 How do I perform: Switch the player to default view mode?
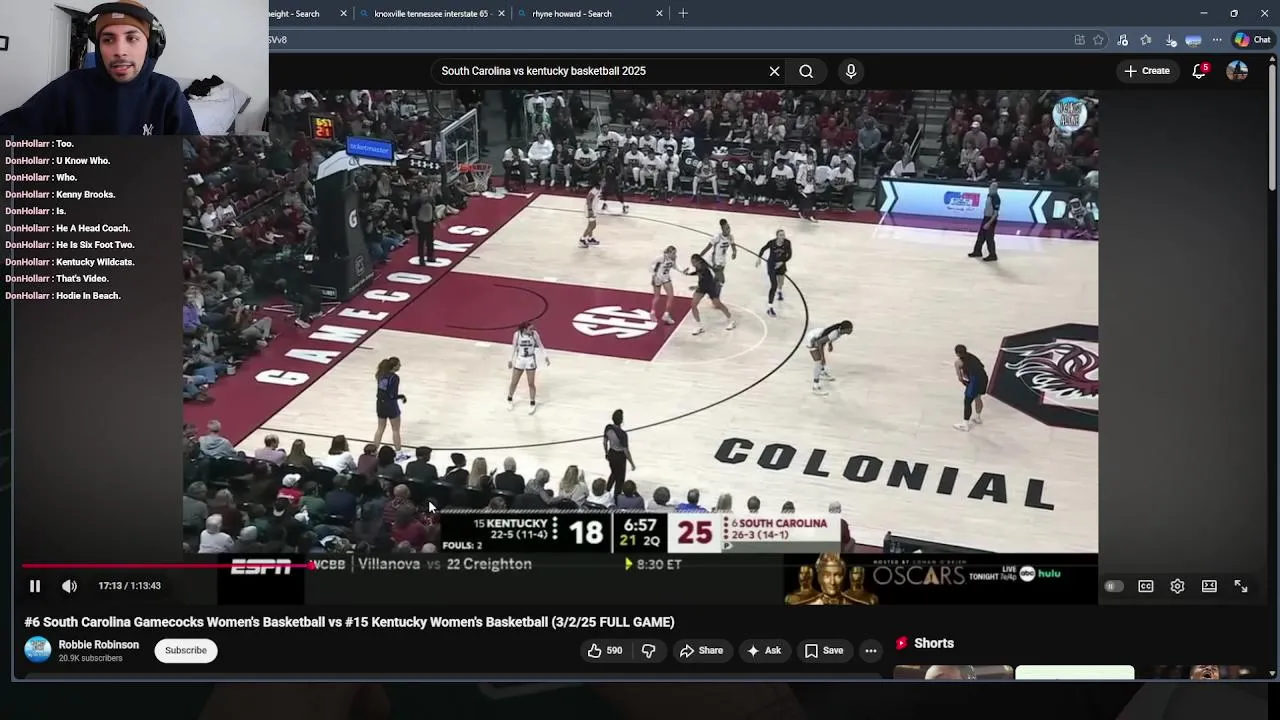pos(1209,586)
